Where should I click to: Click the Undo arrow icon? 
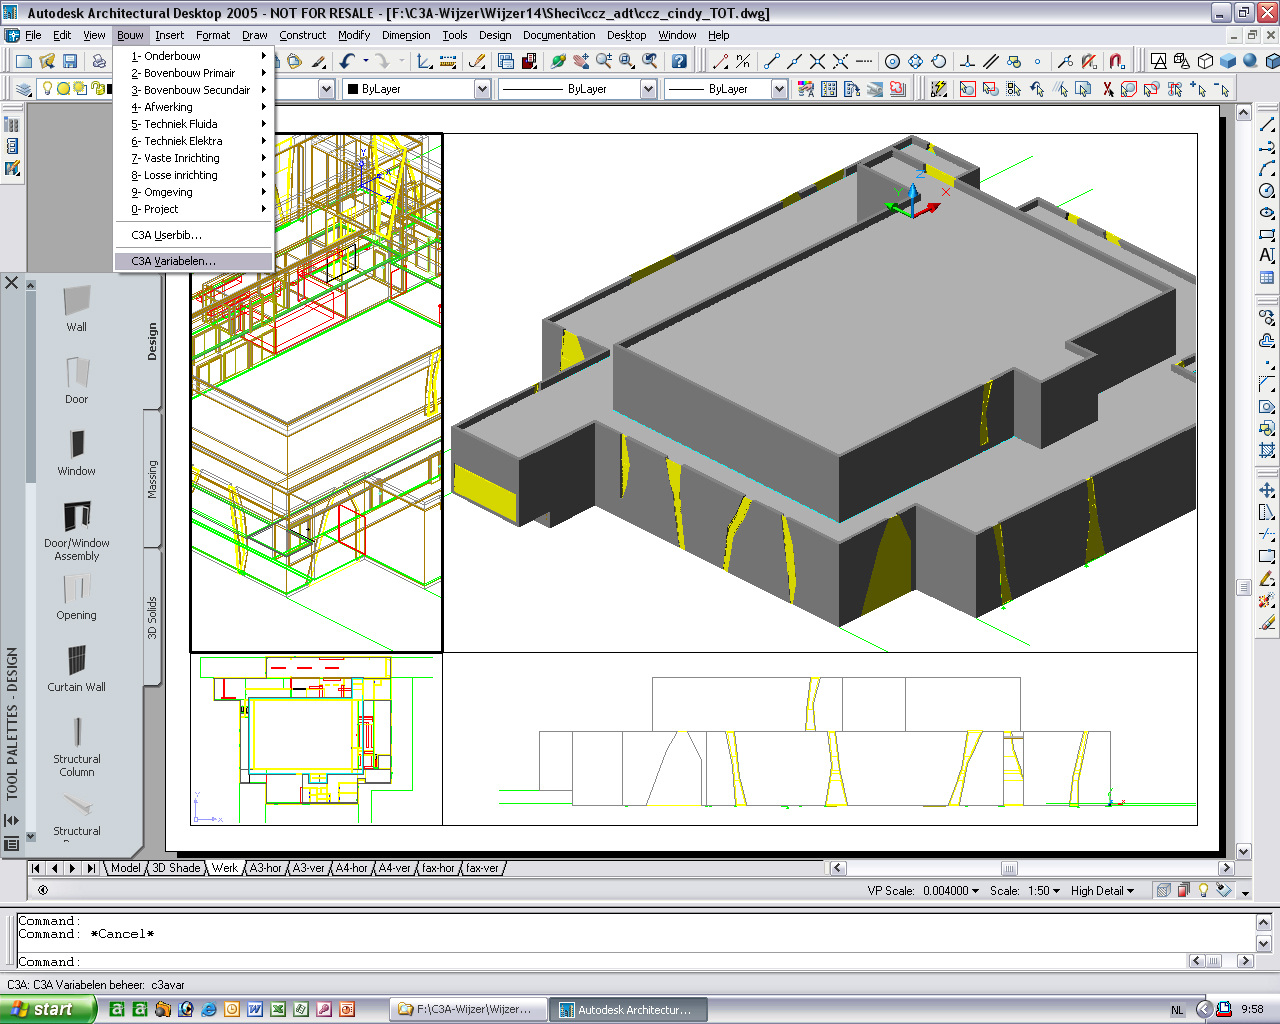coord(347,61)
